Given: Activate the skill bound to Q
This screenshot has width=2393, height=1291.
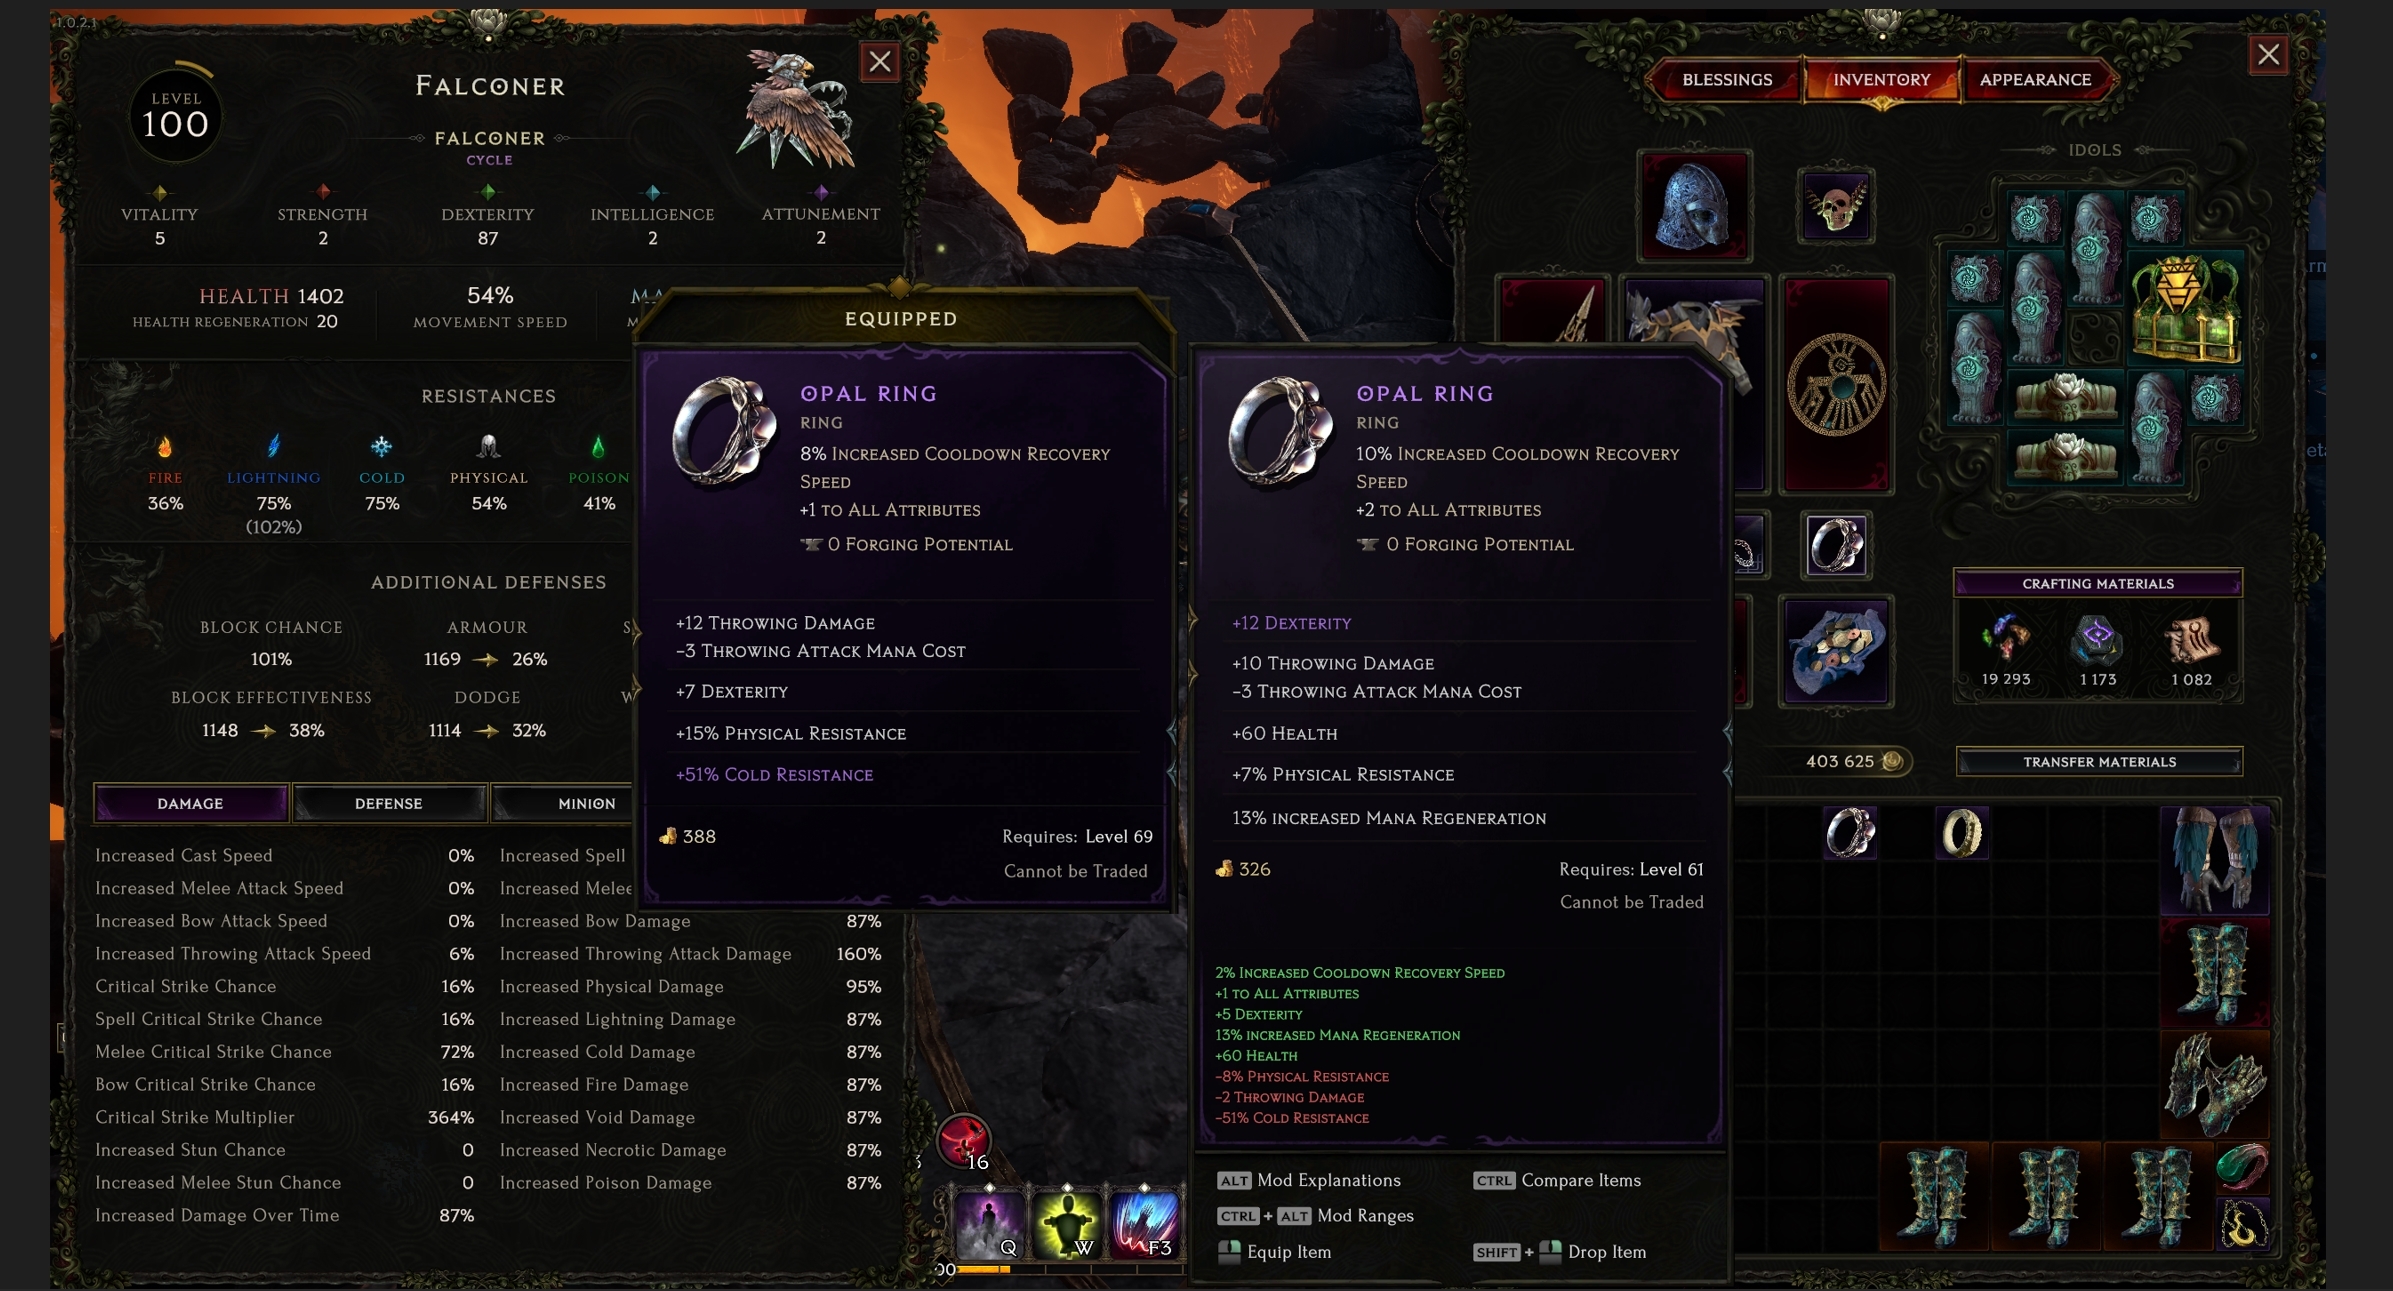Looking at the screenshot, I should click(988, 1224).
